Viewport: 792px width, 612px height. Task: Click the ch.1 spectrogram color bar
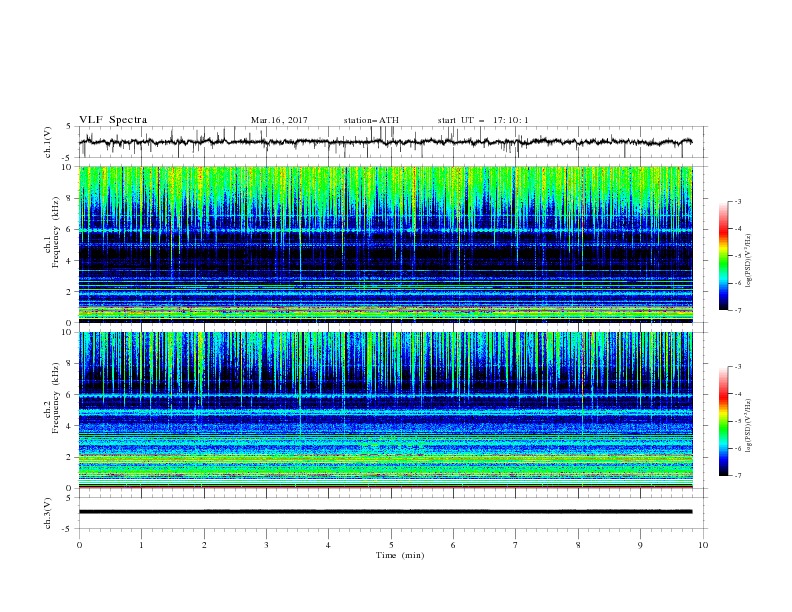click(x=723, y=256)
